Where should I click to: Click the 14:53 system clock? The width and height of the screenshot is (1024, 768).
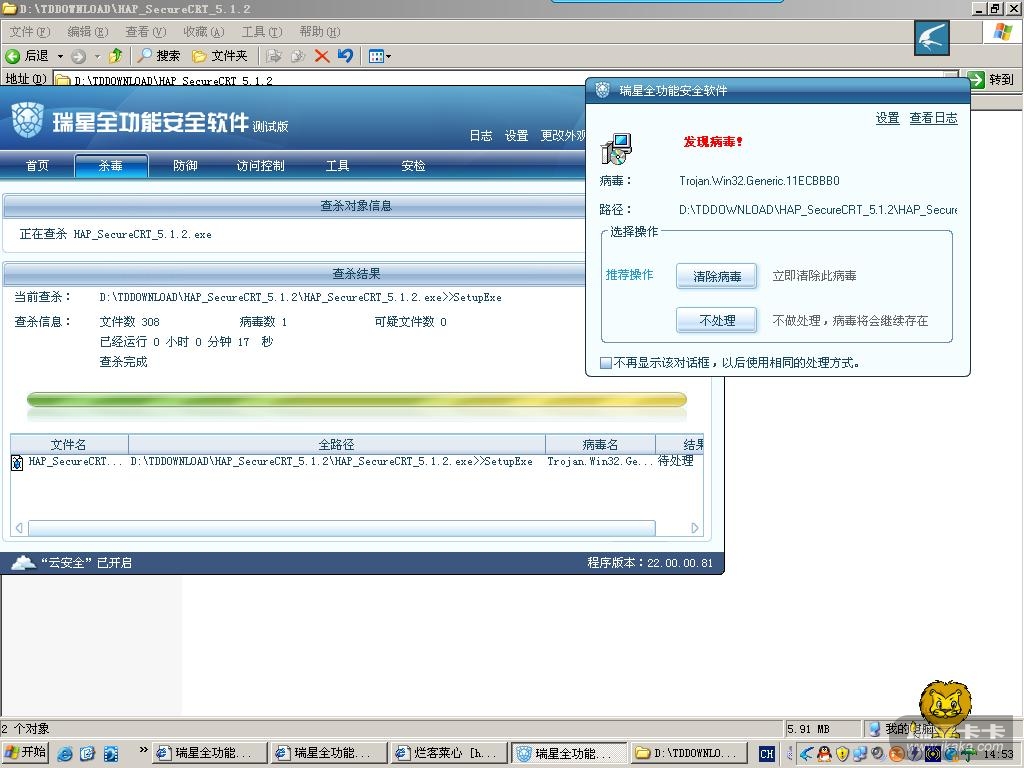point(999,754)
